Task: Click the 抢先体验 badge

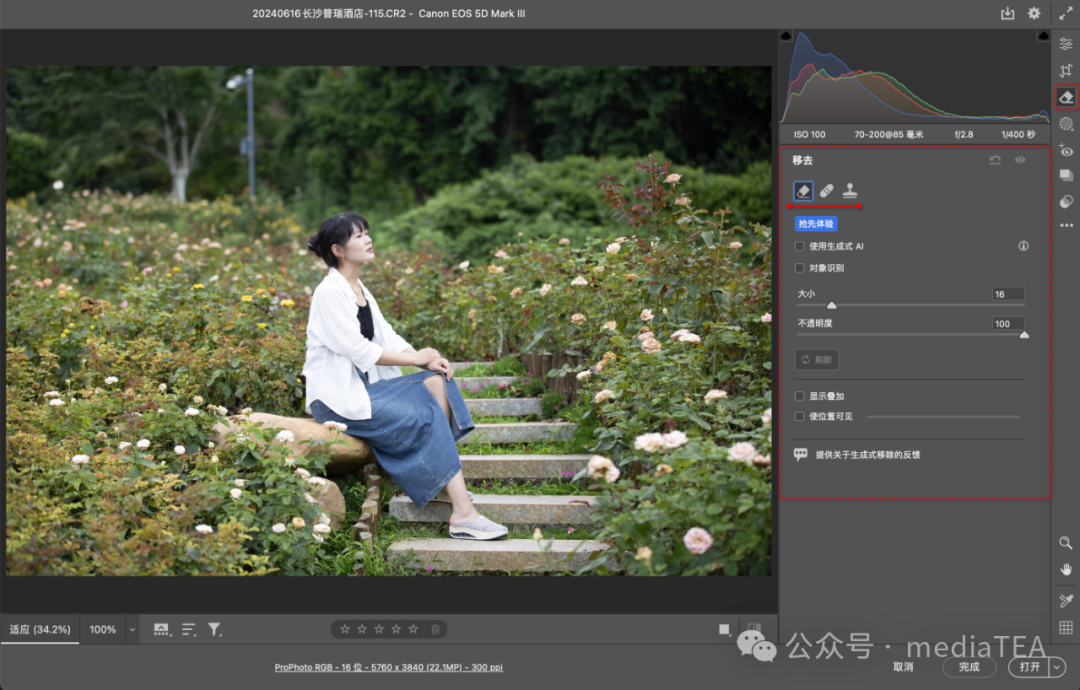Action: click(x=816, y=224)
